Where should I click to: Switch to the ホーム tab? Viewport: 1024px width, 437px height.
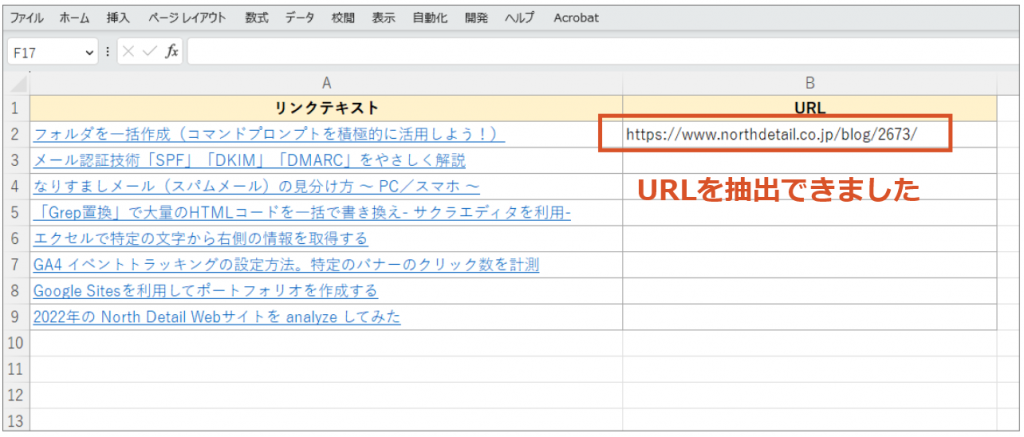[74, 18]
